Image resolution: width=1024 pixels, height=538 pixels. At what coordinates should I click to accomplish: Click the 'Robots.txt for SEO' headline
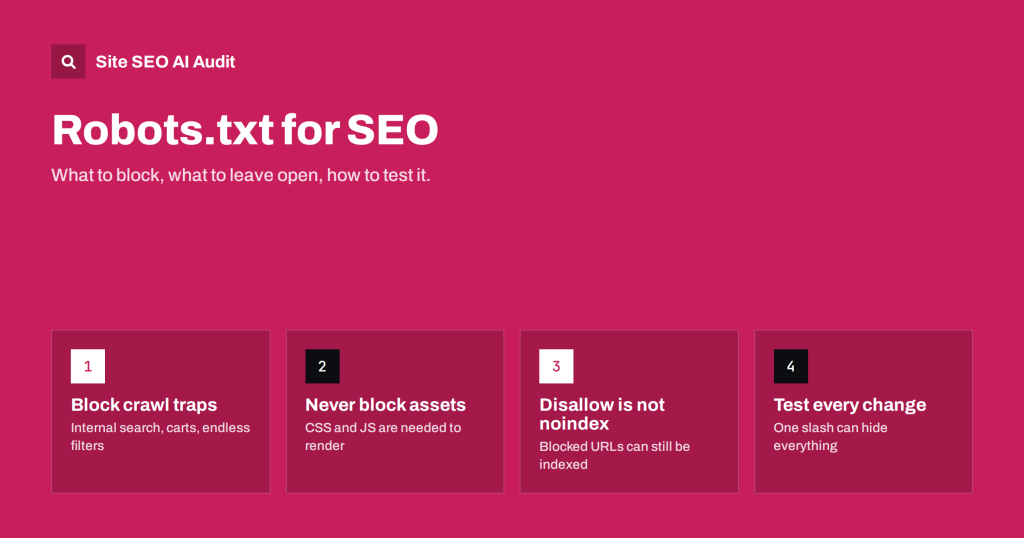245,129
